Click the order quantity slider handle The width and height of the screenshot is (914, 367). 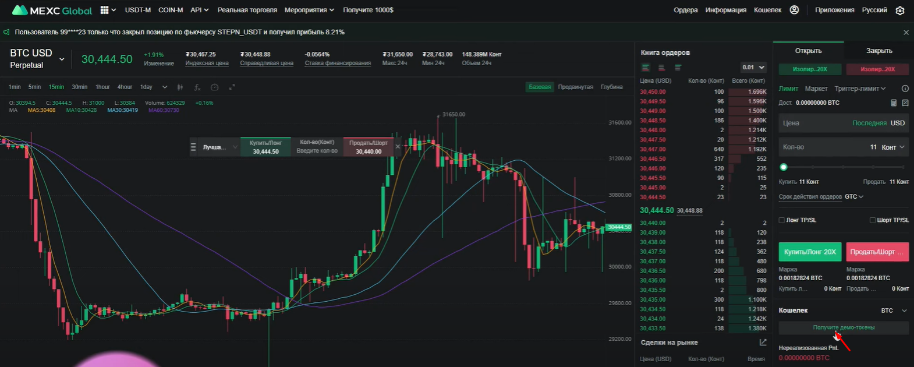(x=783, y=167)
